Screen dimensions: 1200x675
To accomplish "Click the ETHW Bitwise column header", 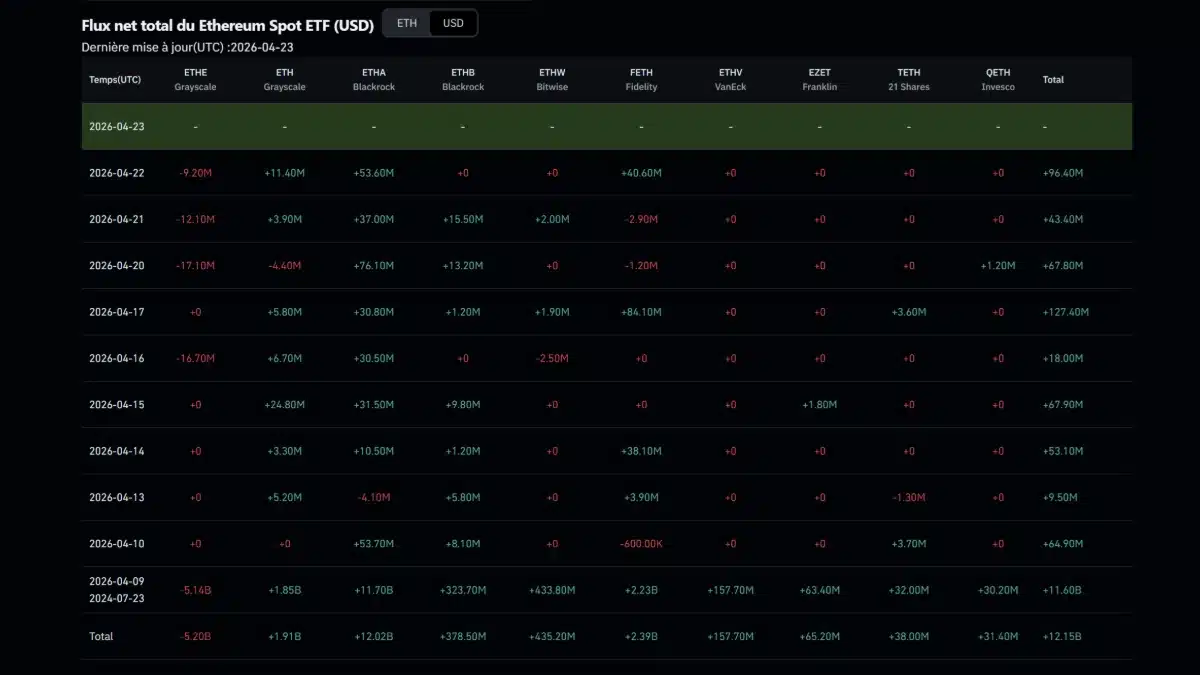I will pyautogui.click(x=551, y=79).
